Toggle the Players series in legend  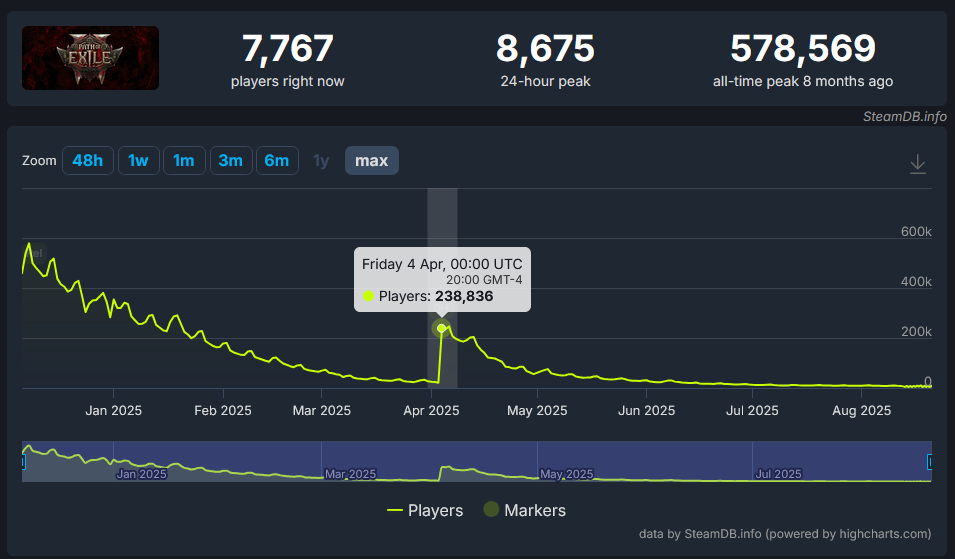425,510
